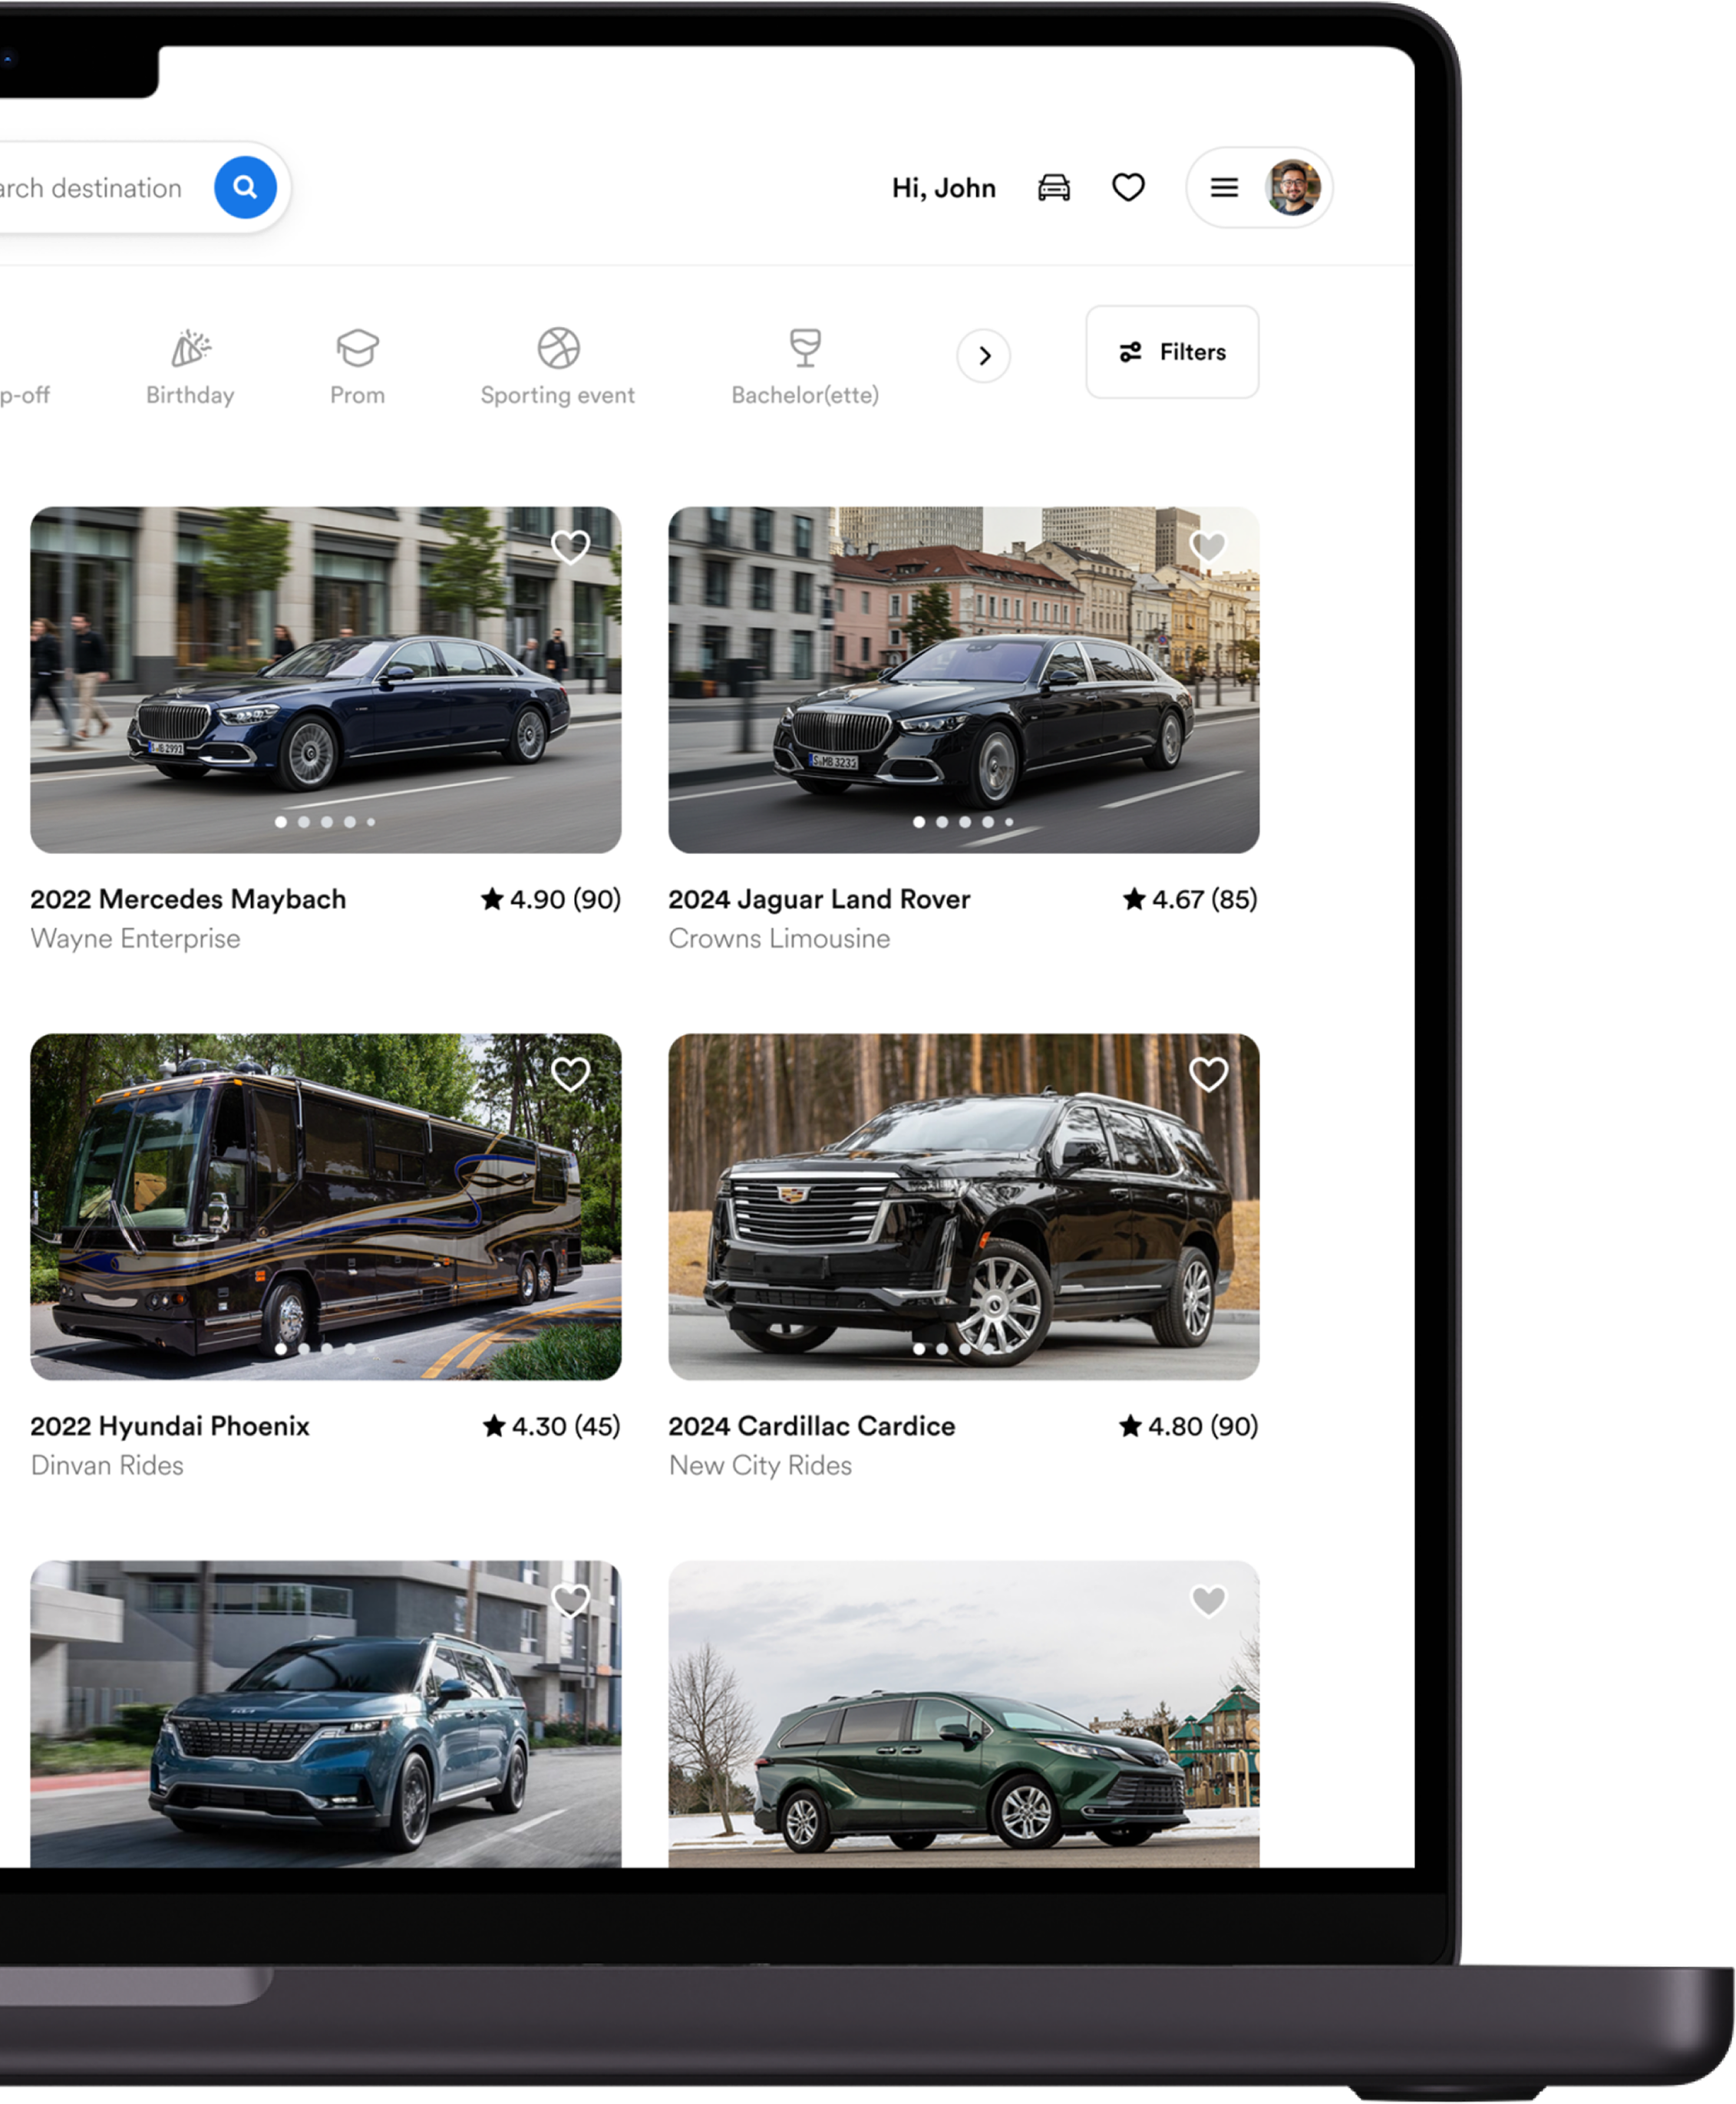
Task: Open the hamburger menu icon
Action: (x=1224, y=187)
